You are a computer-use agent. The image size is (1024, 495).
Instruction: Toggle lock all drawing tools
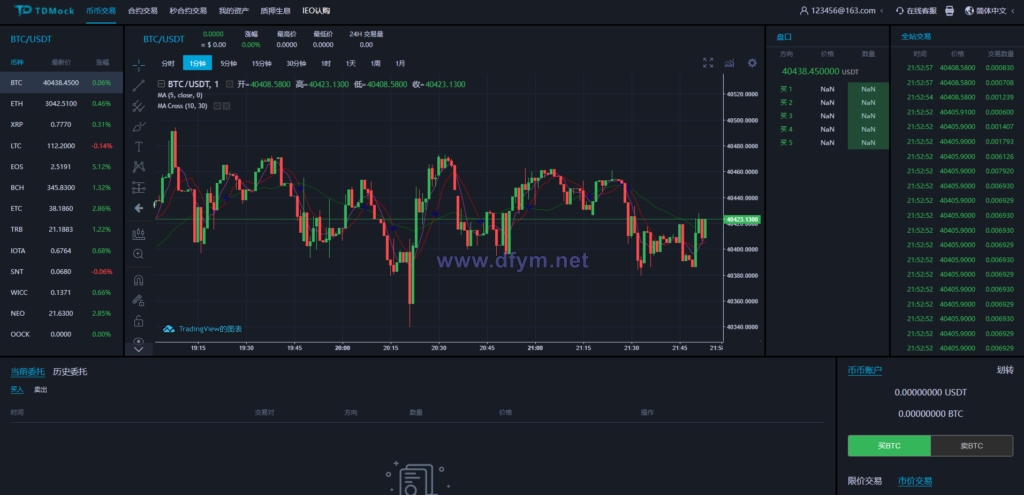[138, 321]
